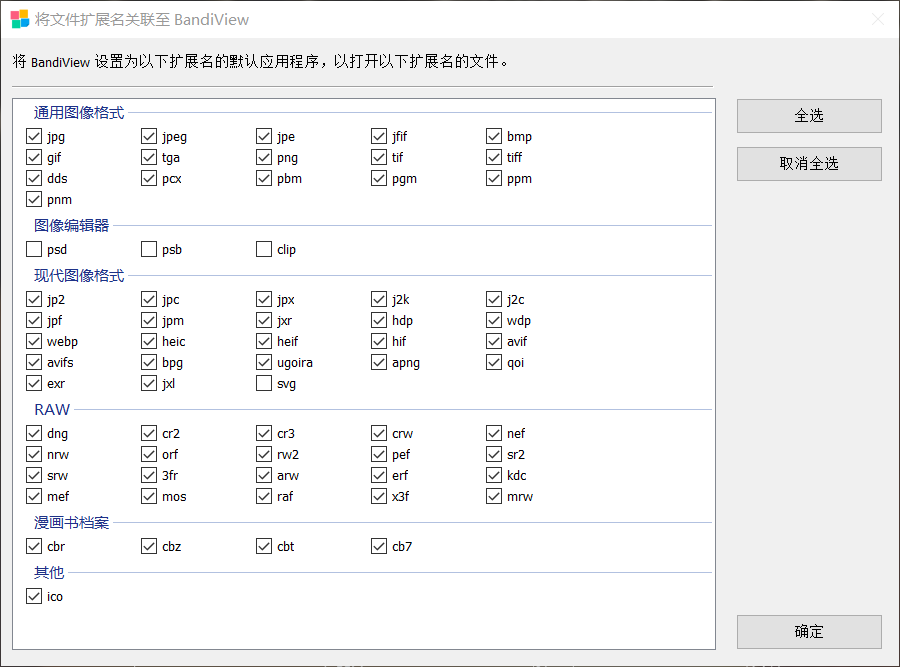Uncheck the jpe extension

[264, 136]
